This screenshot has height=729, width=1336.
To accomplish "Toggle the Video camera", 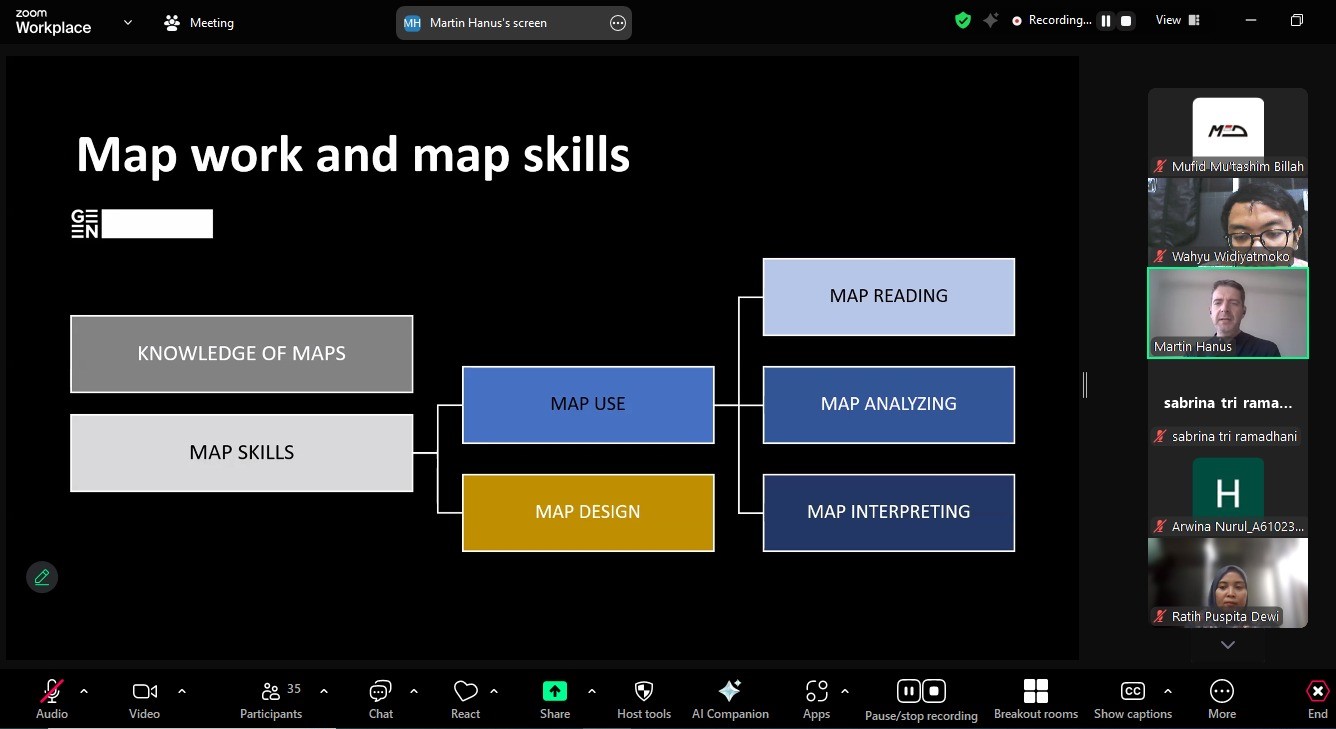I will 144,699.
